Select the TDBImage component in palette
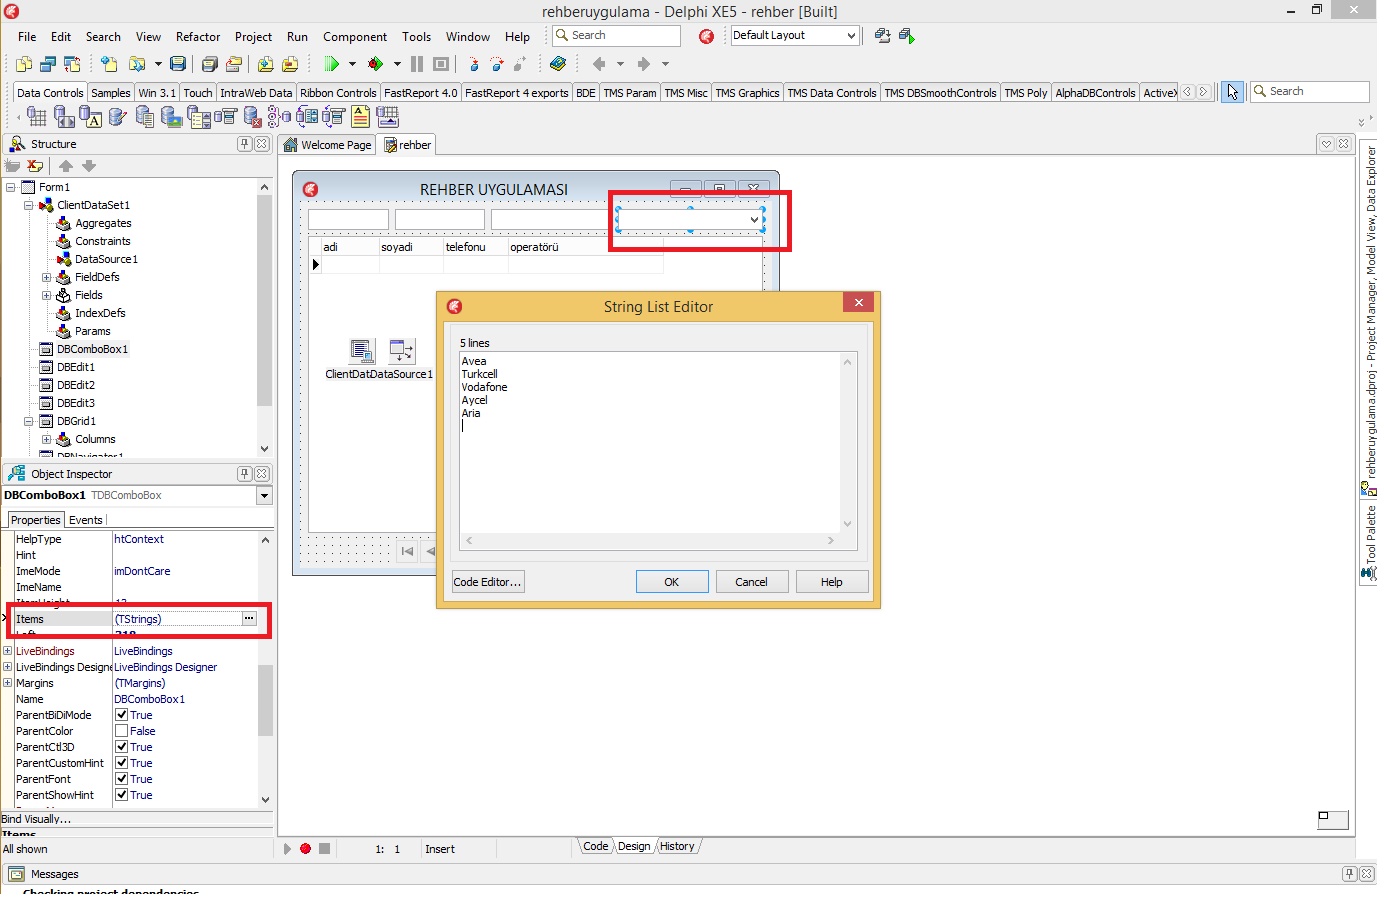 (x=172, y=117)
